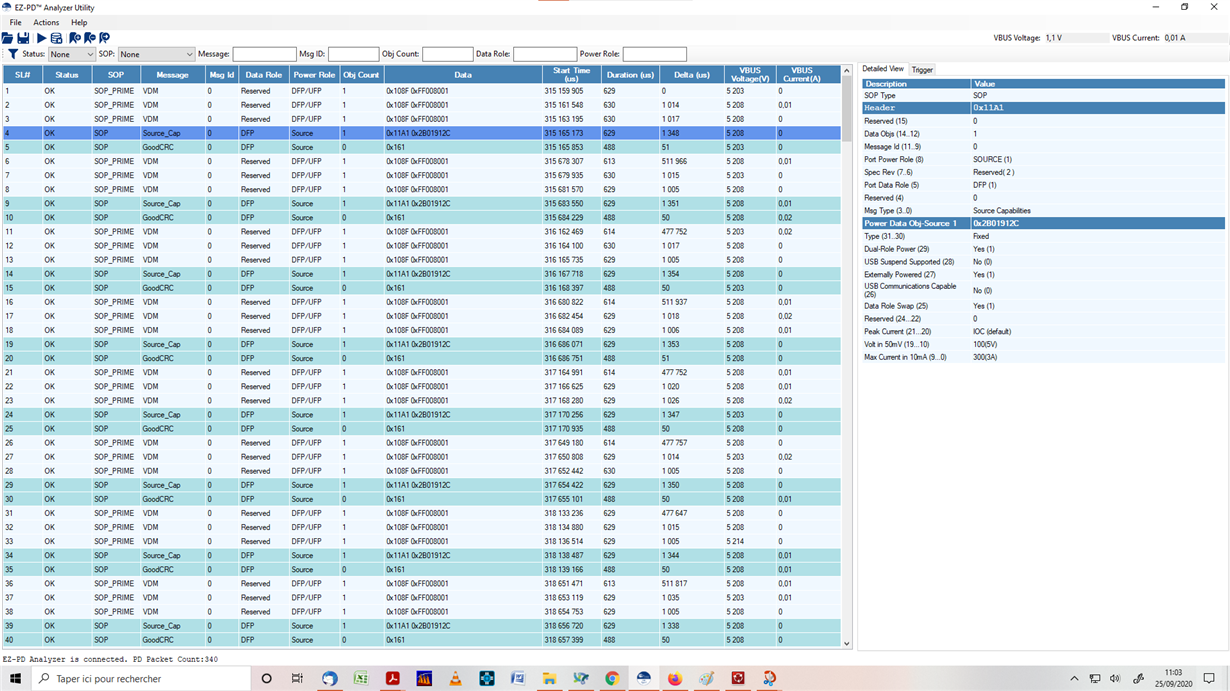Screen dimensions: 1230x691
Task: Click the Obj Count filter field
Action: tap(447, 54)
